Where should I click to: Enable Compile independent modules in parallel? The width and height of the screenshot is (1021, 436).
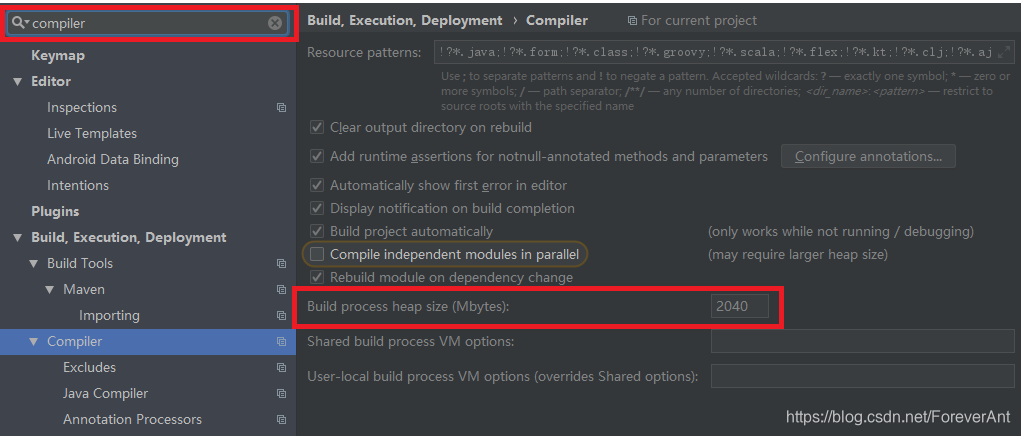(x=317, y=254)
